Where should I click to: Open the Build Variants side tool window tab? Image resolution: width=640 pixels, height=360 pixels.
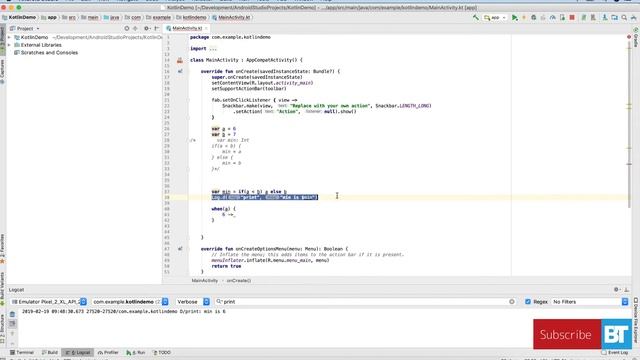pyautogui.click(x=2, y=288)
